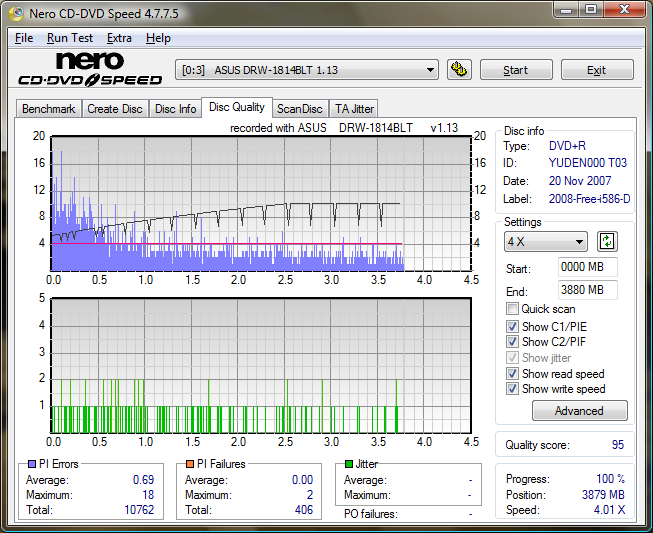This screenshot has width=653, height=533.
Task: Click the green Jitter legend square
Action: [x=348, y=464]
